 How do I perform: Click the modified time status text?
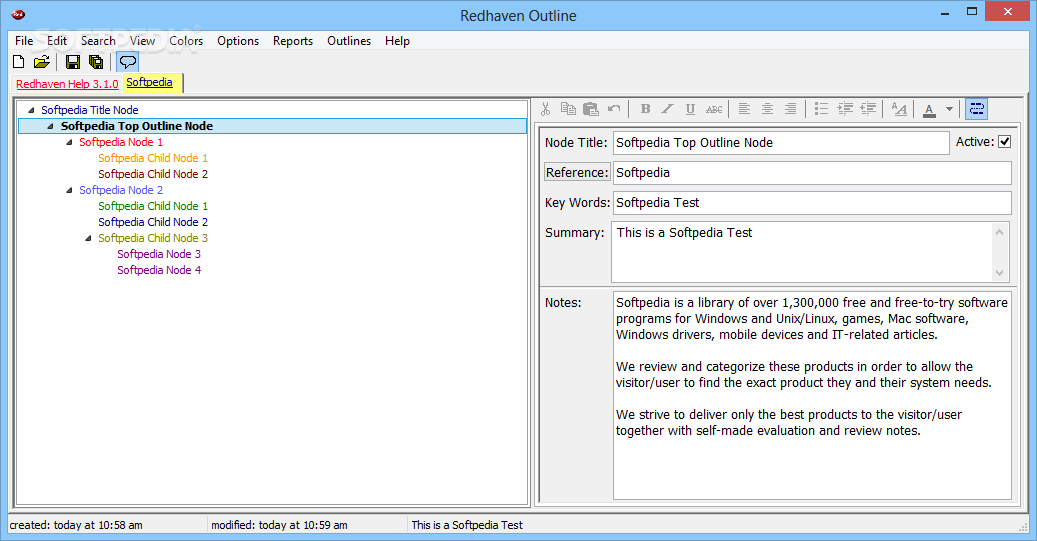(x=279, y=525)
